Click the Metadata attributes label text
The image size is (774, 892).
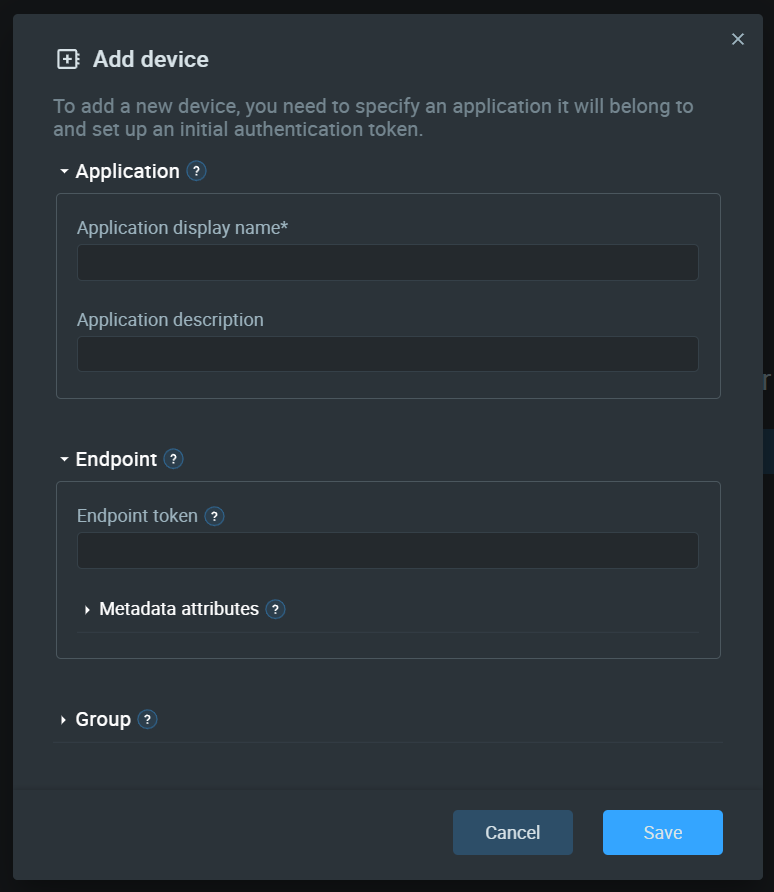coord(179,609)
